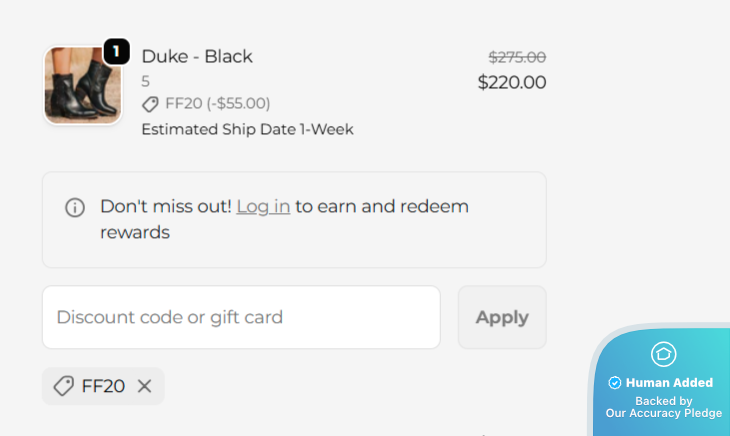The height and width of the screenshot is (436, 730).
Task: Click the Estimated Ship Date 1-Week text
Action: [247, 129]
